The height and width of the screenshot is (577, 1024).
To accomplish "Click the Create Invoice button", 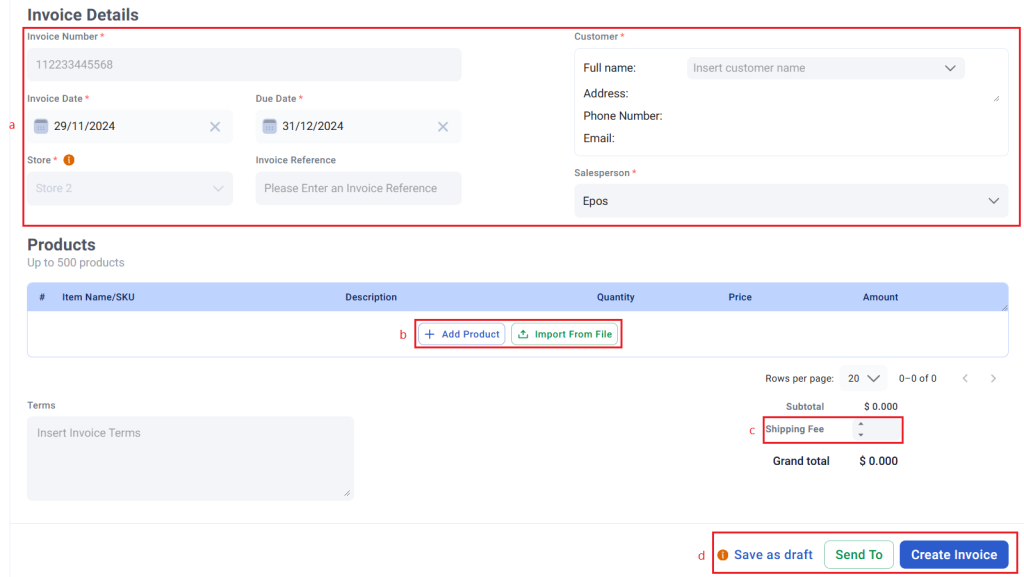I will click(x=953, y=555).
